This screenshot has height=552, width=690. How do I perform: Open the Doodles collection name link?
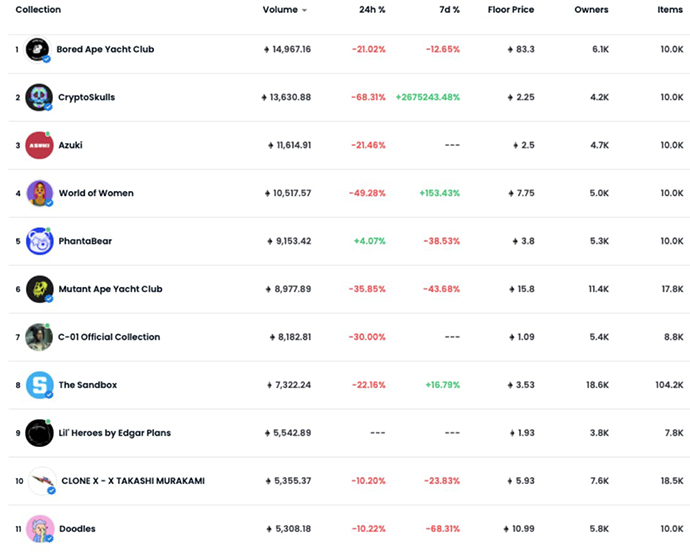click(x=77, y=529)
